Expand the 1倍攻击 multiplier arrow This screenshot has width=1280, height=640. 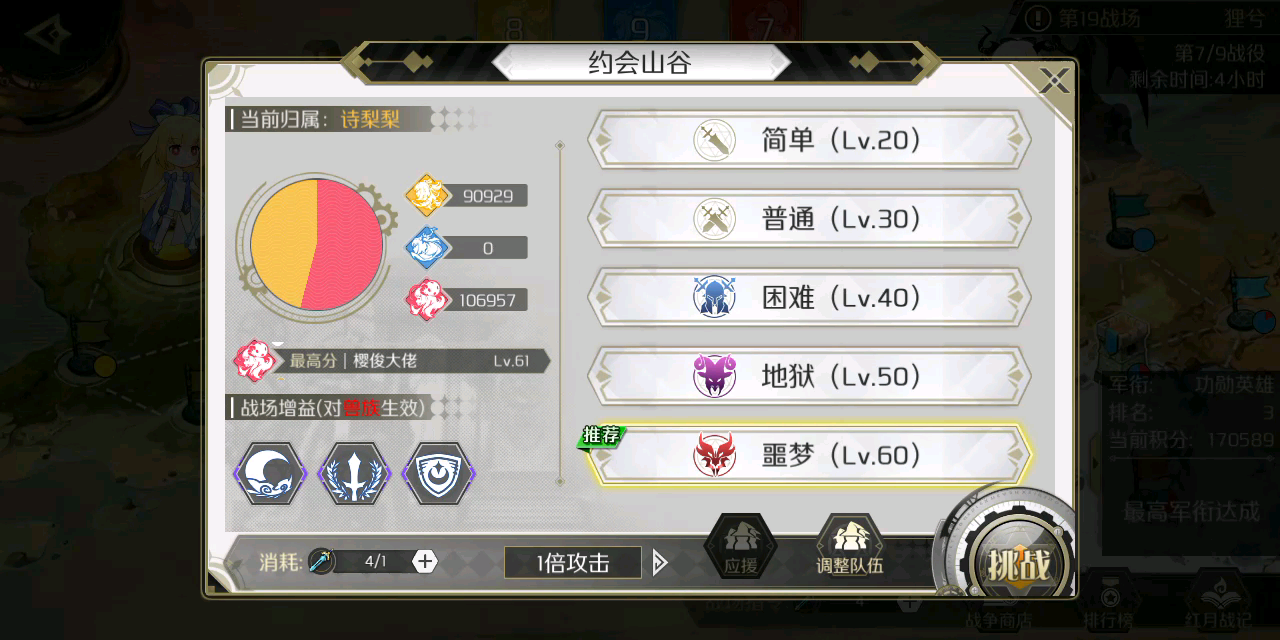point(659,562)
